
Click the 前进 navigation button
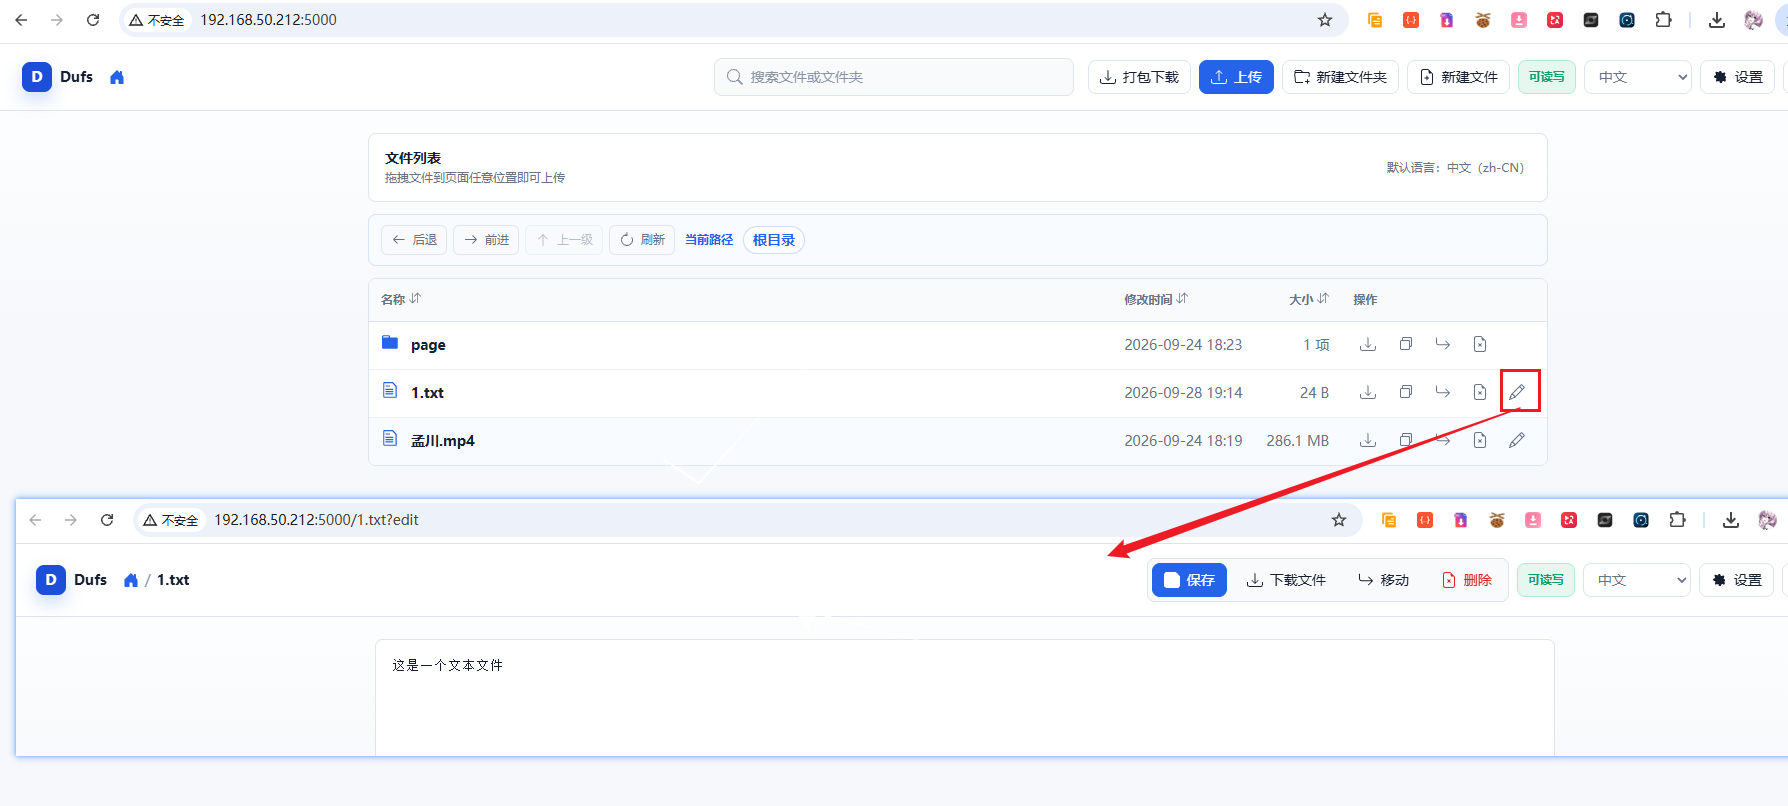click(486, 240)
